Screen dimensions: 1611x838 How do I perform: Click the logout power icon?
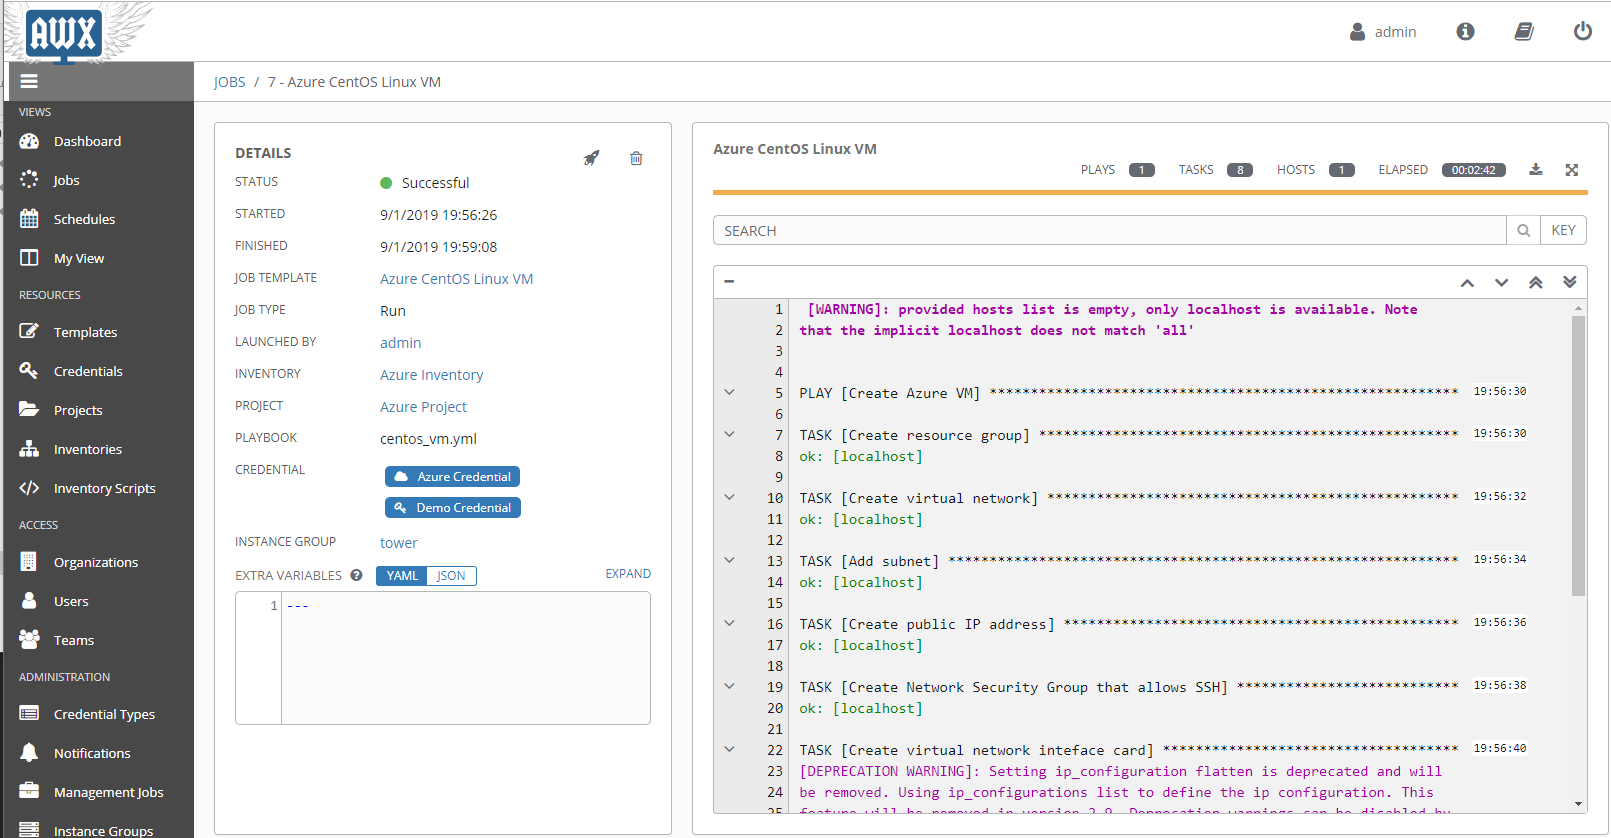point(1582,31)
